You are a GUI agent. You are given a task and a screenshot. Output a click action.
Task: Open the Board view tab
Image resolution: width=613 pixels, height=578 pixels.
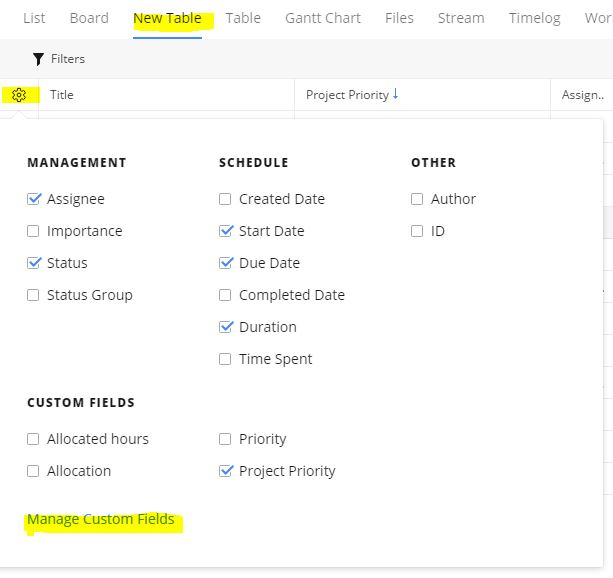[x=89, y=18]
